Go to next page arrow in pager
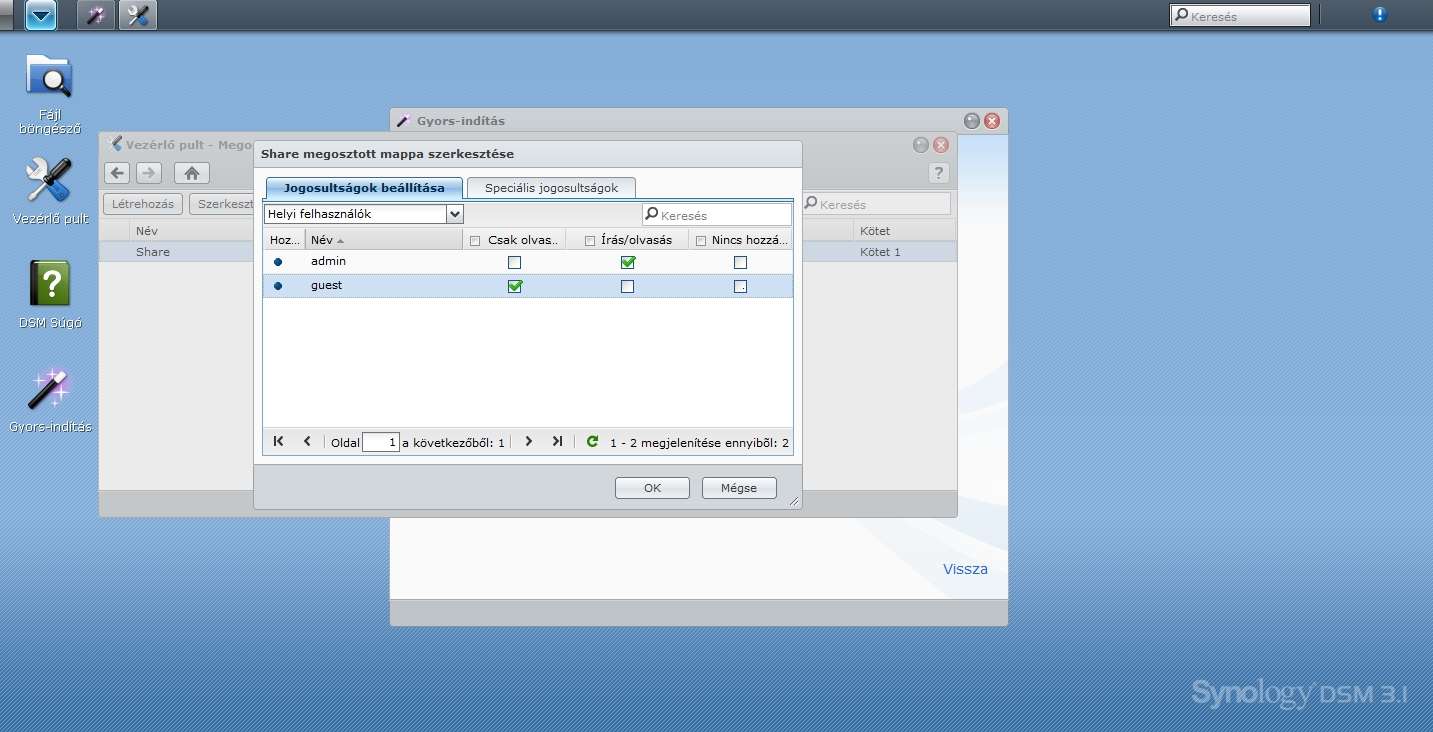Viewport: 1433px width, 732px height. [x=529, y=442]
